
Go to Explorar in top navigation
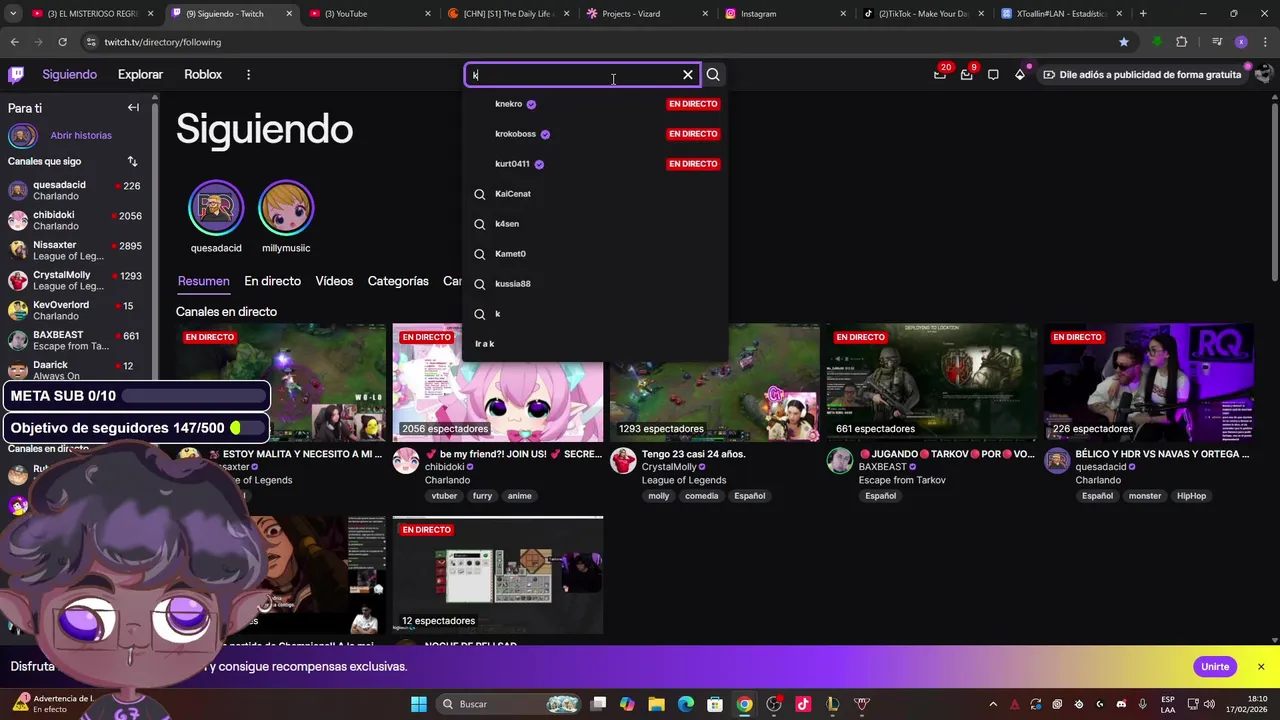[x=140, y=75]
